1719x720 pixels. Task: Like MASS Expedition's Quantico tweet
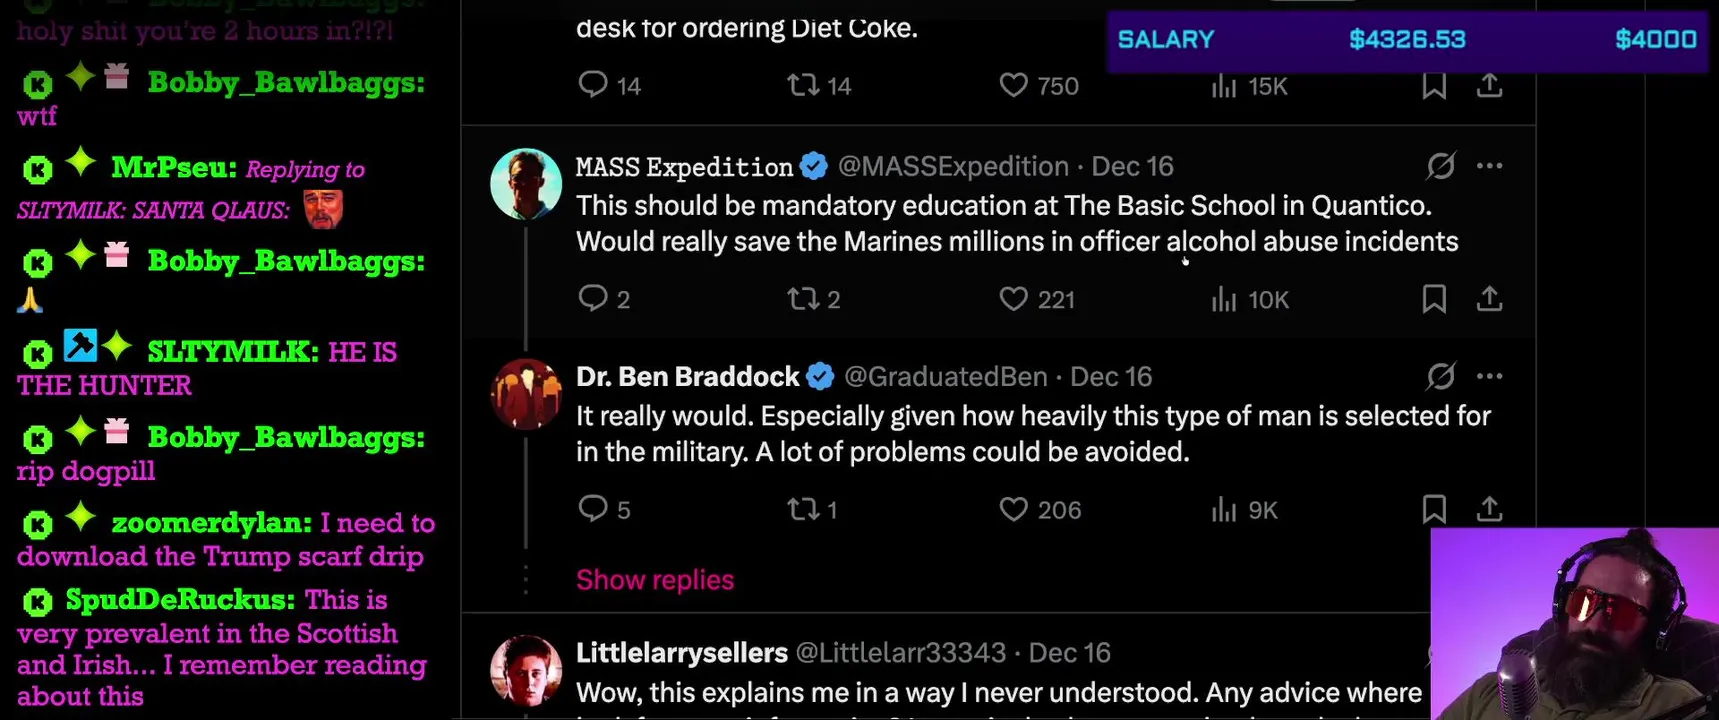[x=1014, y=298]
